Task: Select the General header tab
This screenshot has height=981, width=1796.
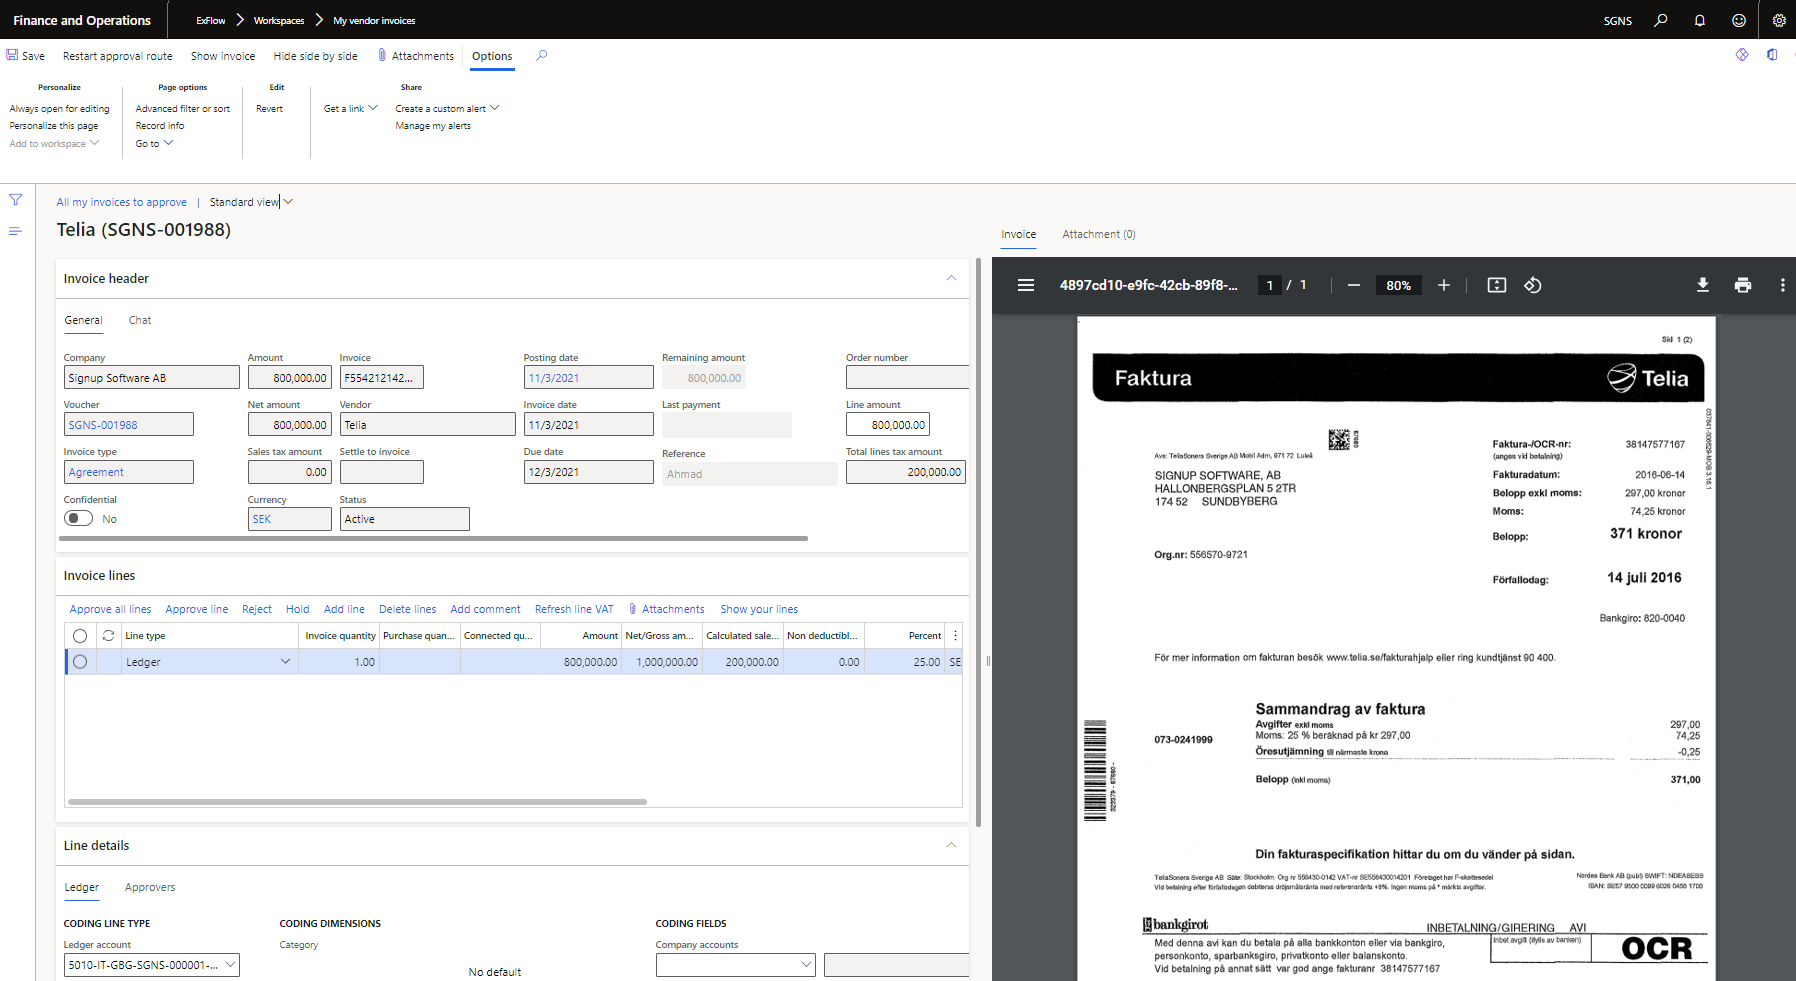Action: point(83,320)
